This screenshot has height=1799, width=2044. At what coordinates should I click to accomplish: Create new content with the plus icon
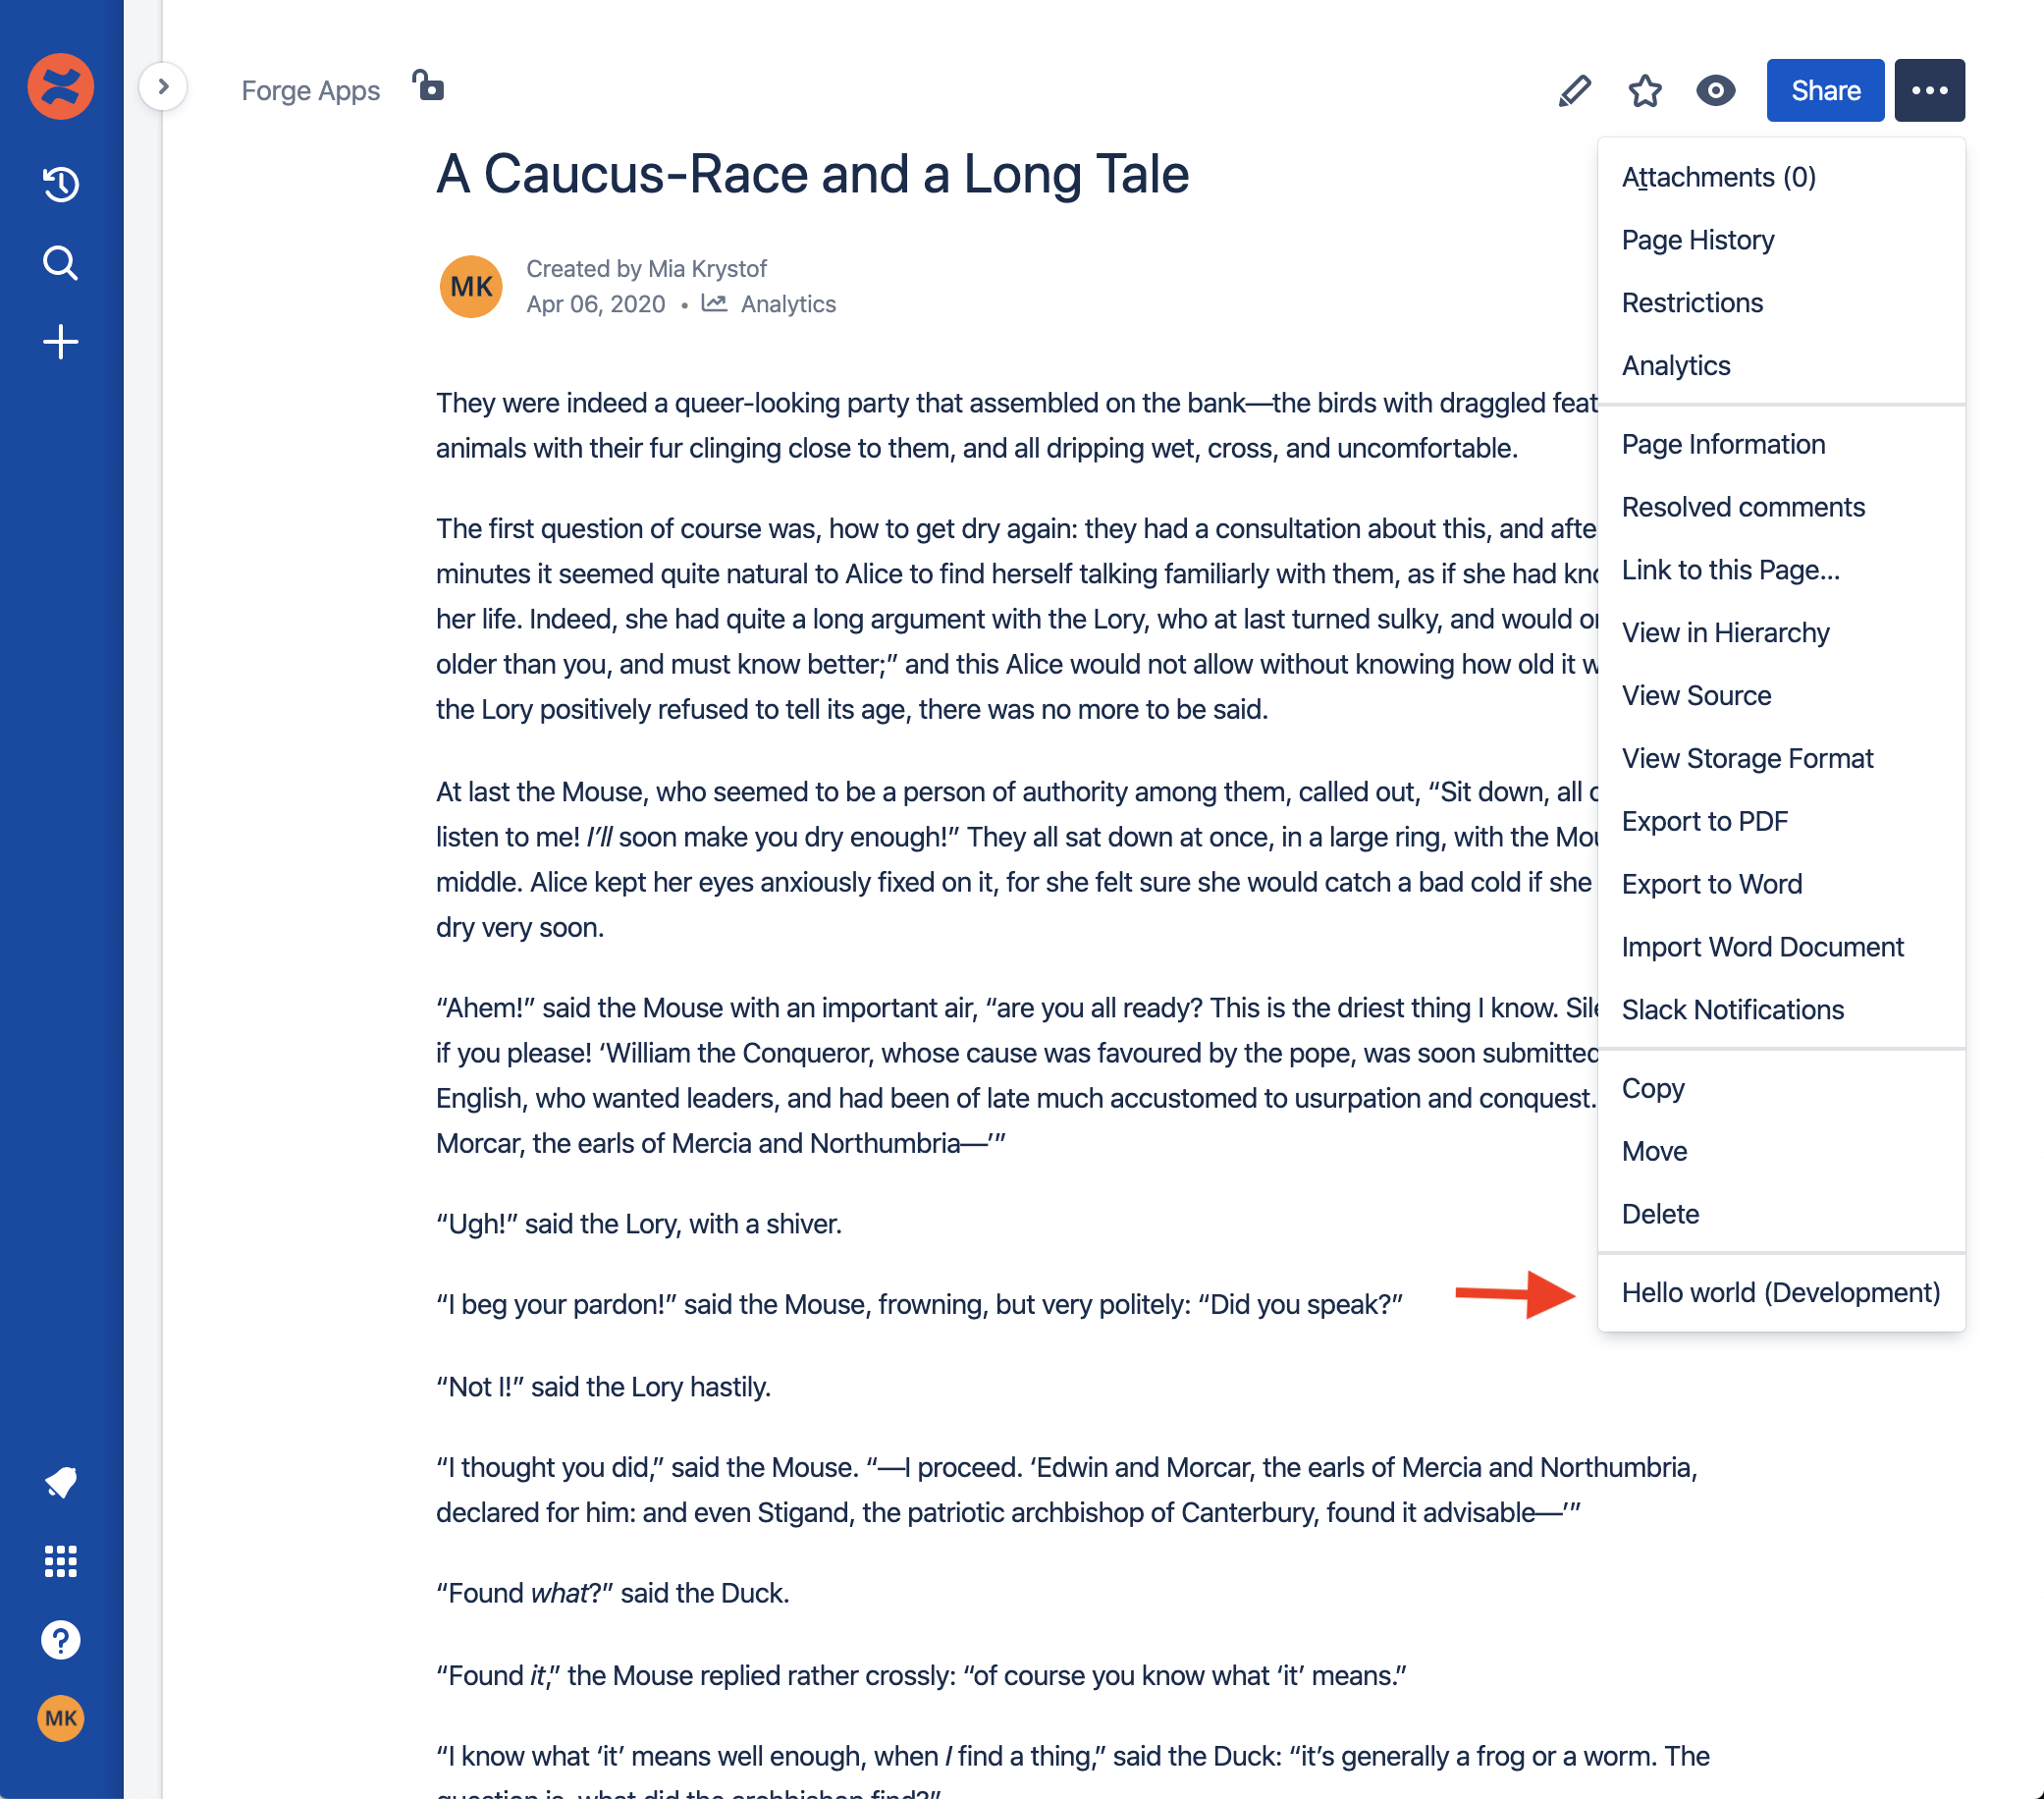click(60, 341)
